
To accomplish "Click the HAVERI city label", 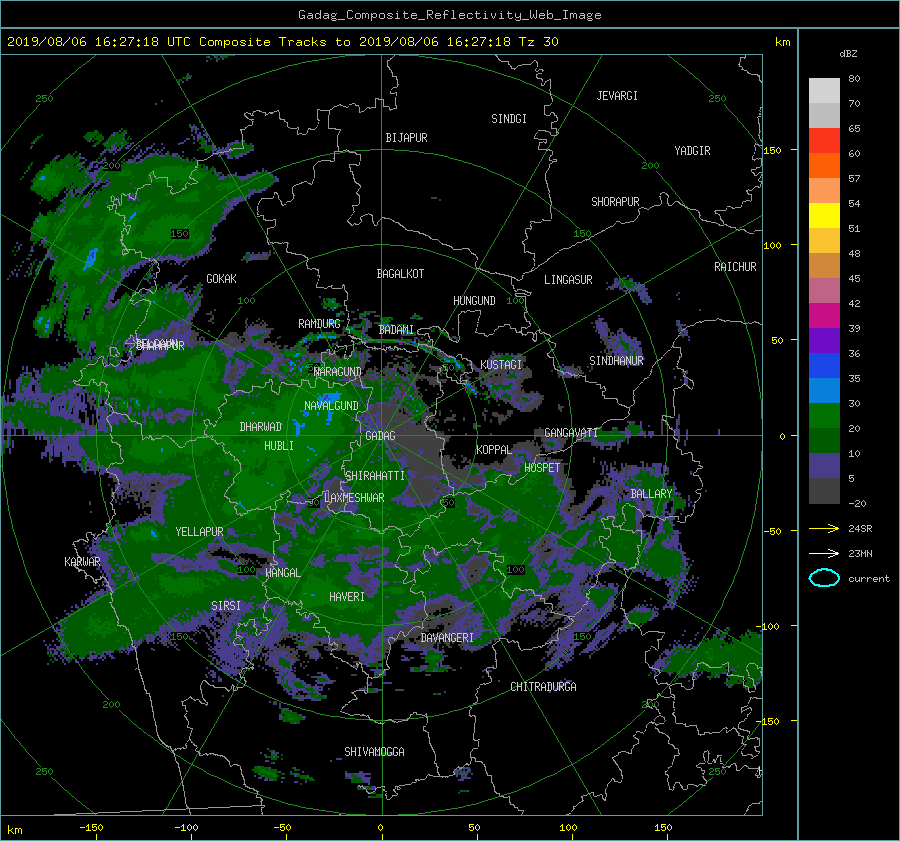I will 347,597.
